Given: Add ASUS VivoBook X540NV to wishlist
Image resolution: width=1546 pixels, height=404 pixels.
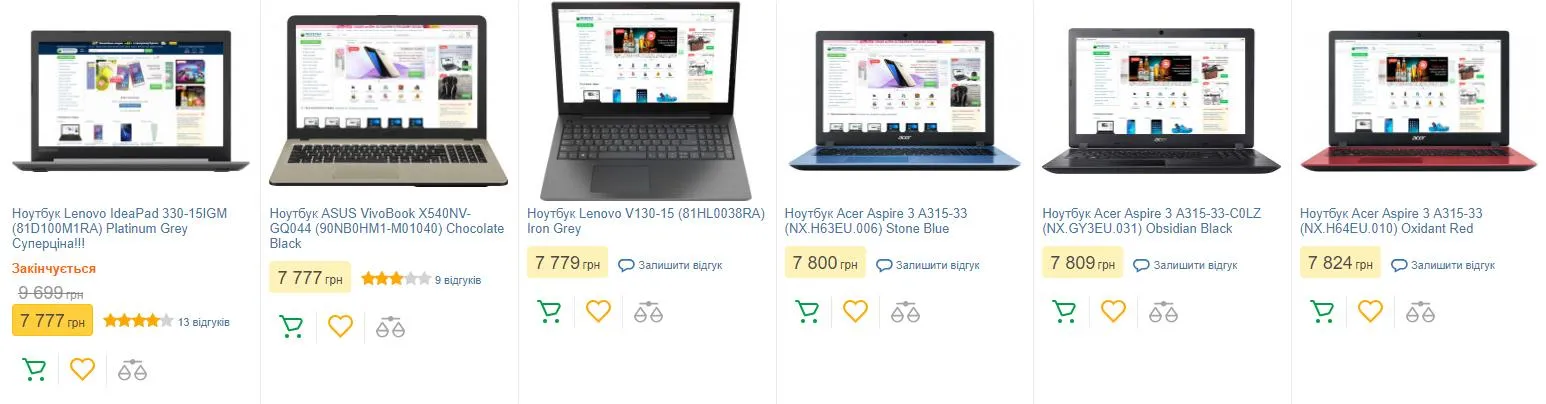Looking at the screenshot, I should click(341, 326).
